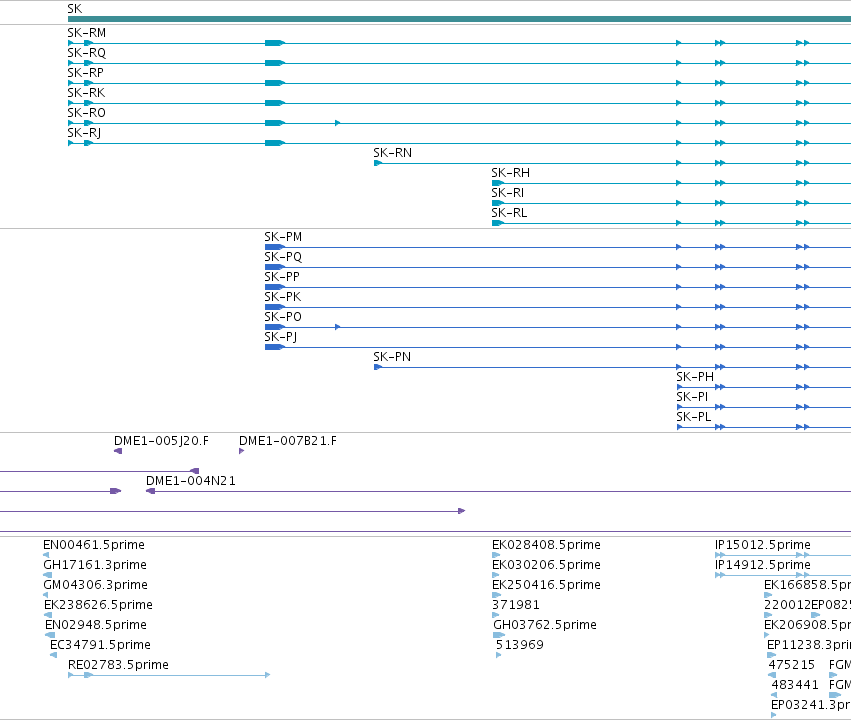Select feature 483441
851x720 pixels.
click(795, 686)
